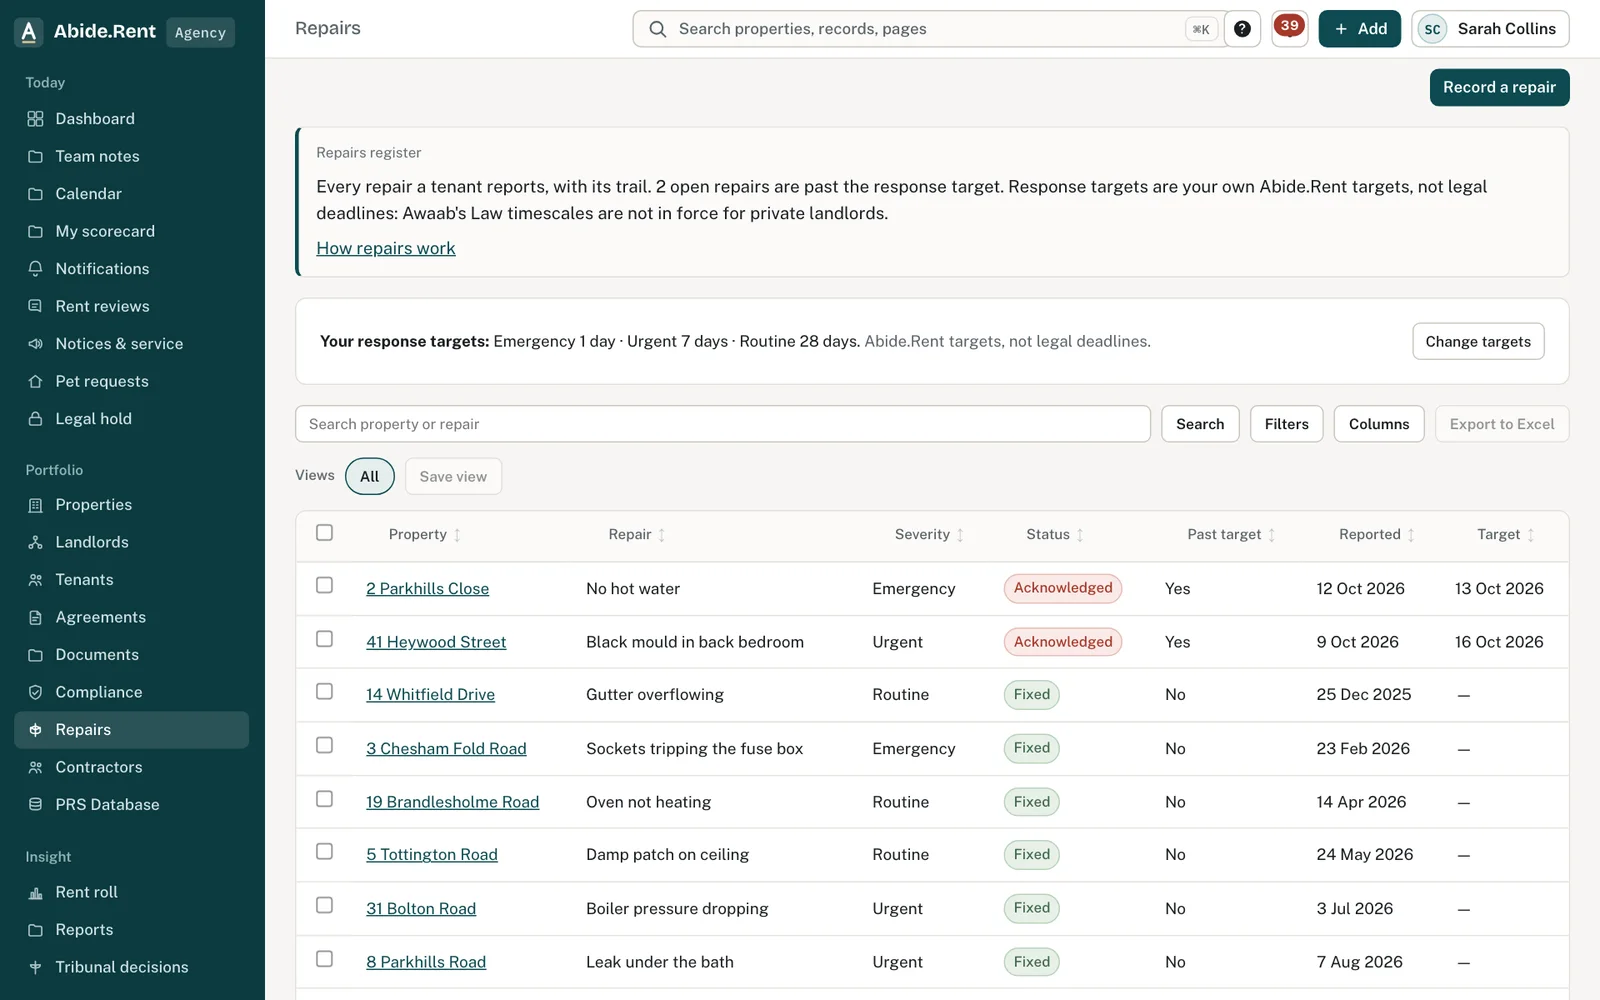This screenshot has width=1600, height=1000.
Task: Focus the global search properties, records, pages box
Action: click(x=930, y=29)
